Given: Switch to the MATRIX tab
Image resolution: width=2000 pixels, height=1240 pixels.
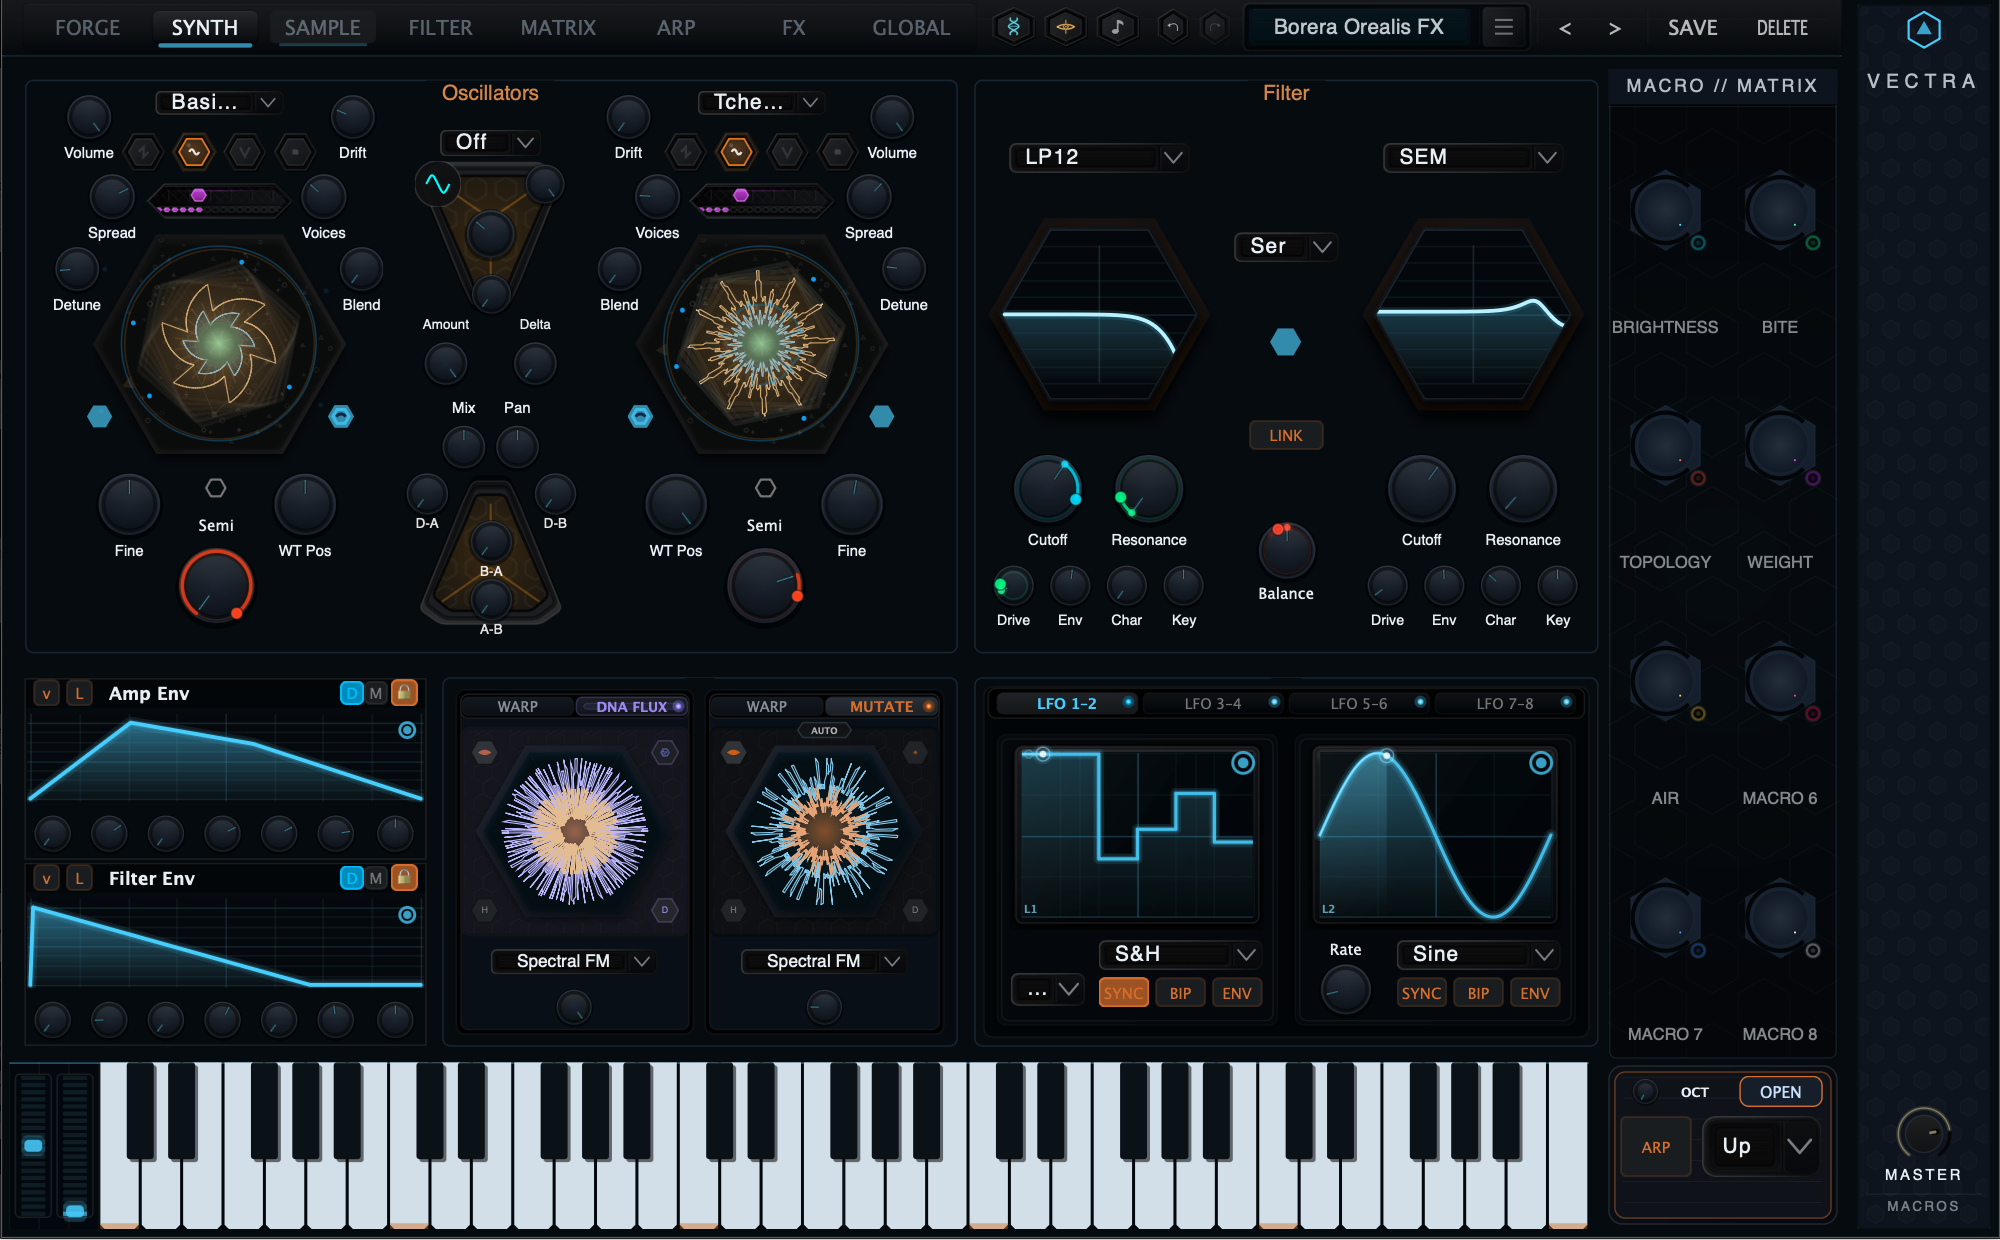Looking at the screenshot, I should pyautogui.click(x=558, y=28).
